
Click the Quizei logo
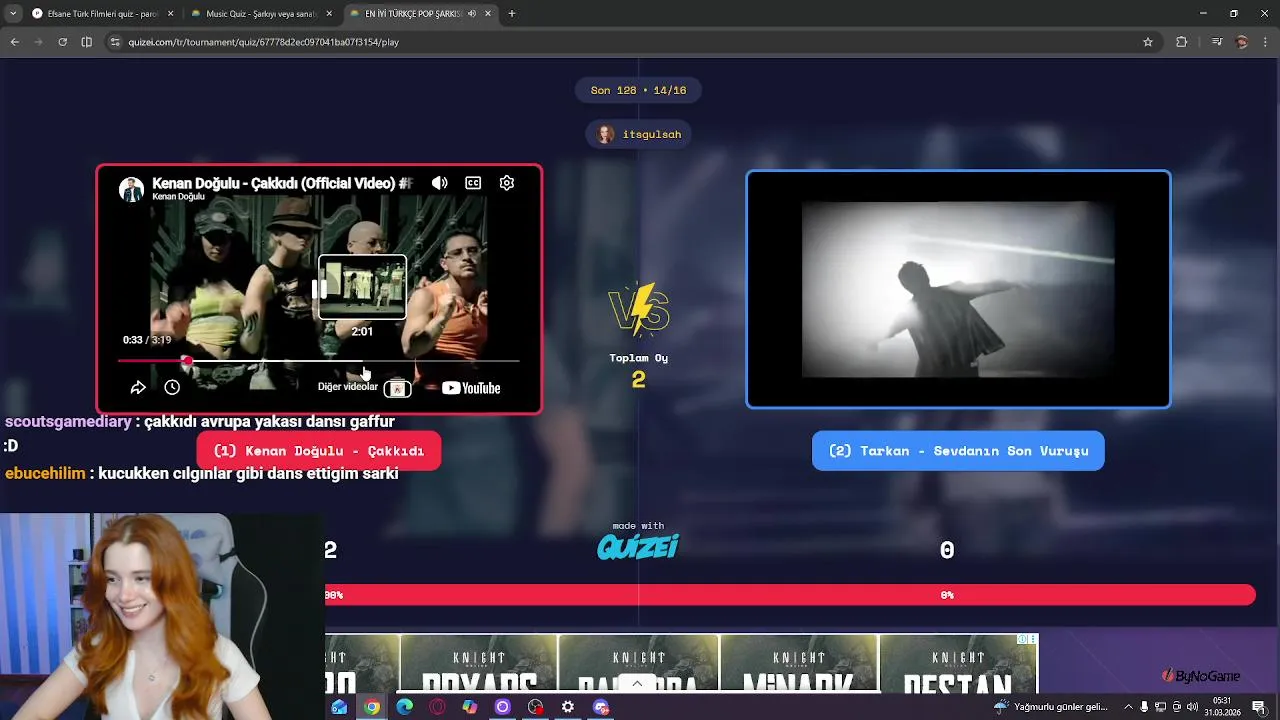[x=638, y=546]
